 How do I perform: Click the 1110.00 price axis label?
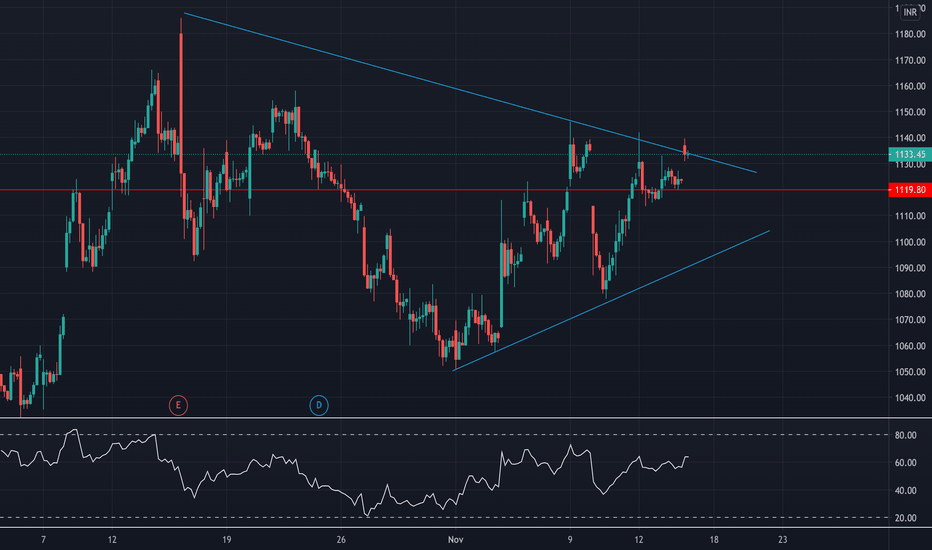tap(910, 216)
